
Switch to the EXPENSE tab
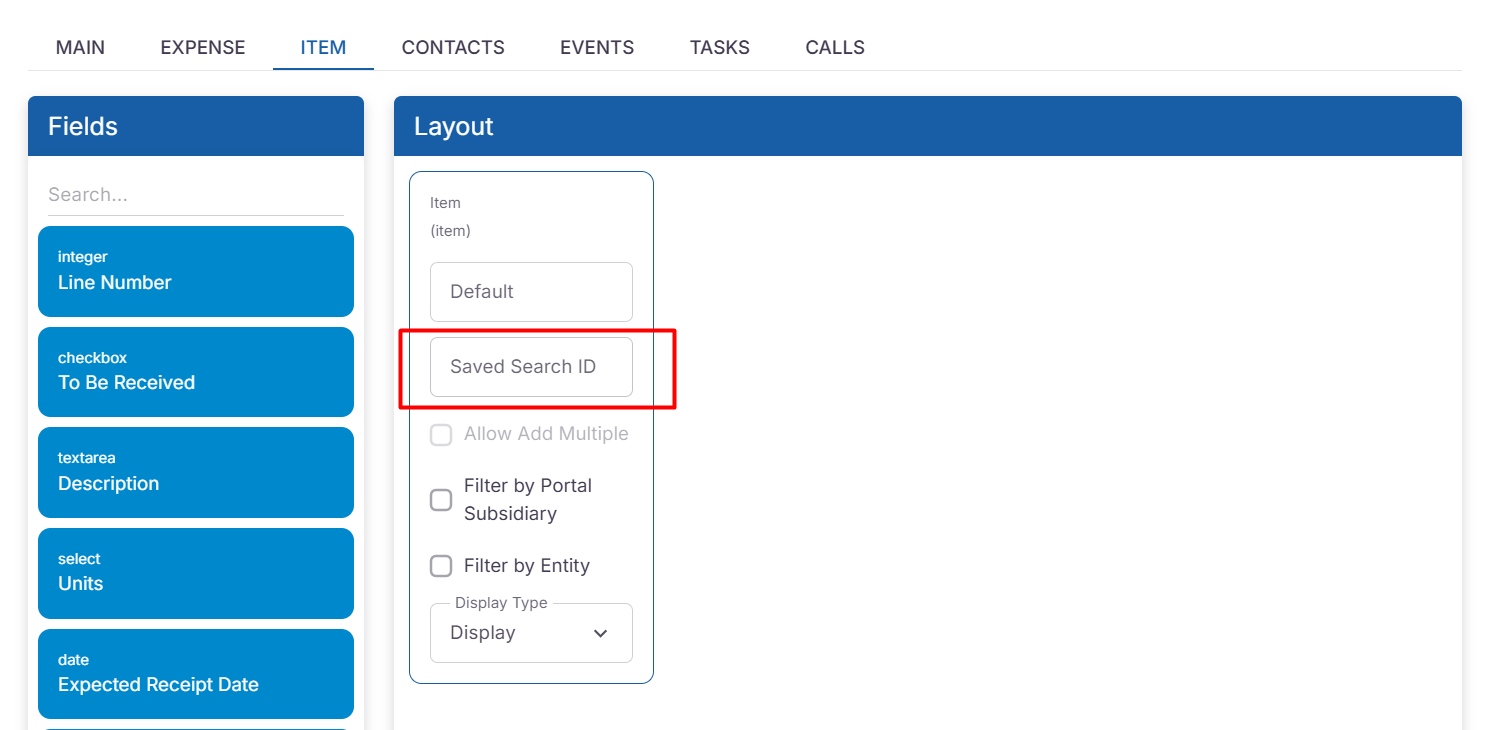point(203,47)
